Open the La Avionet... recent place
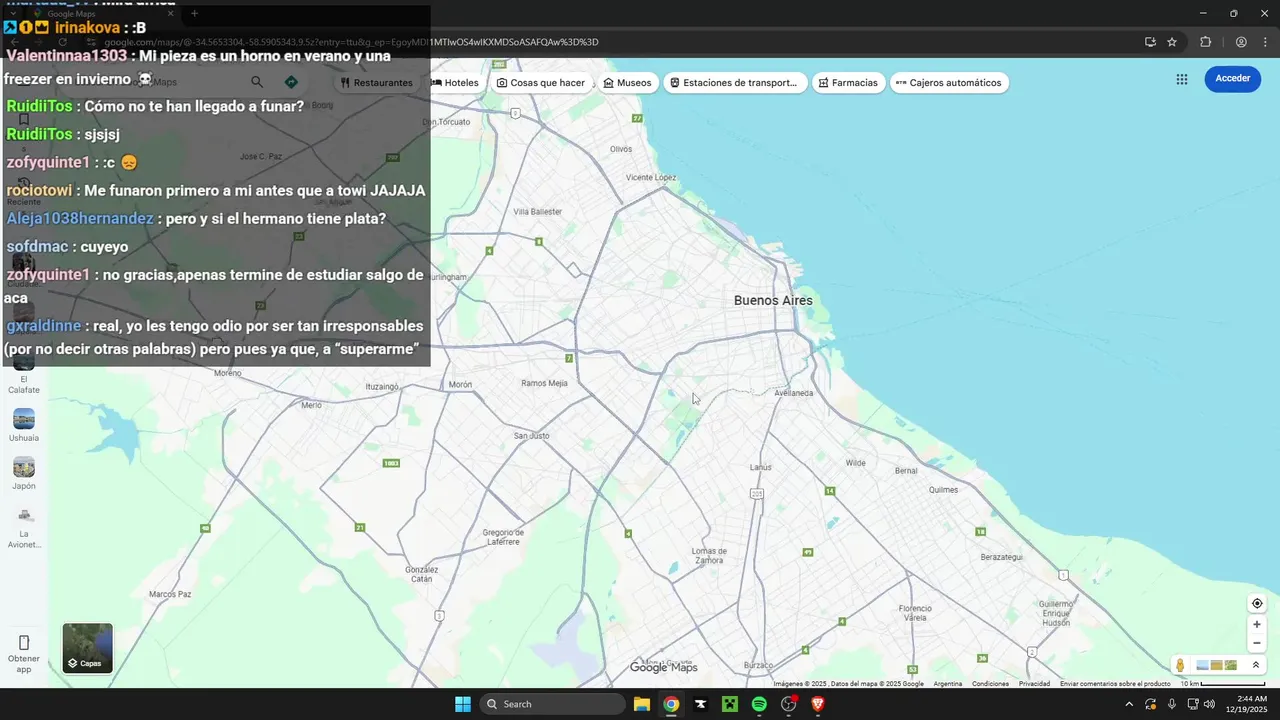This screenshot has height=720, width=1280. tap(24, 528)
